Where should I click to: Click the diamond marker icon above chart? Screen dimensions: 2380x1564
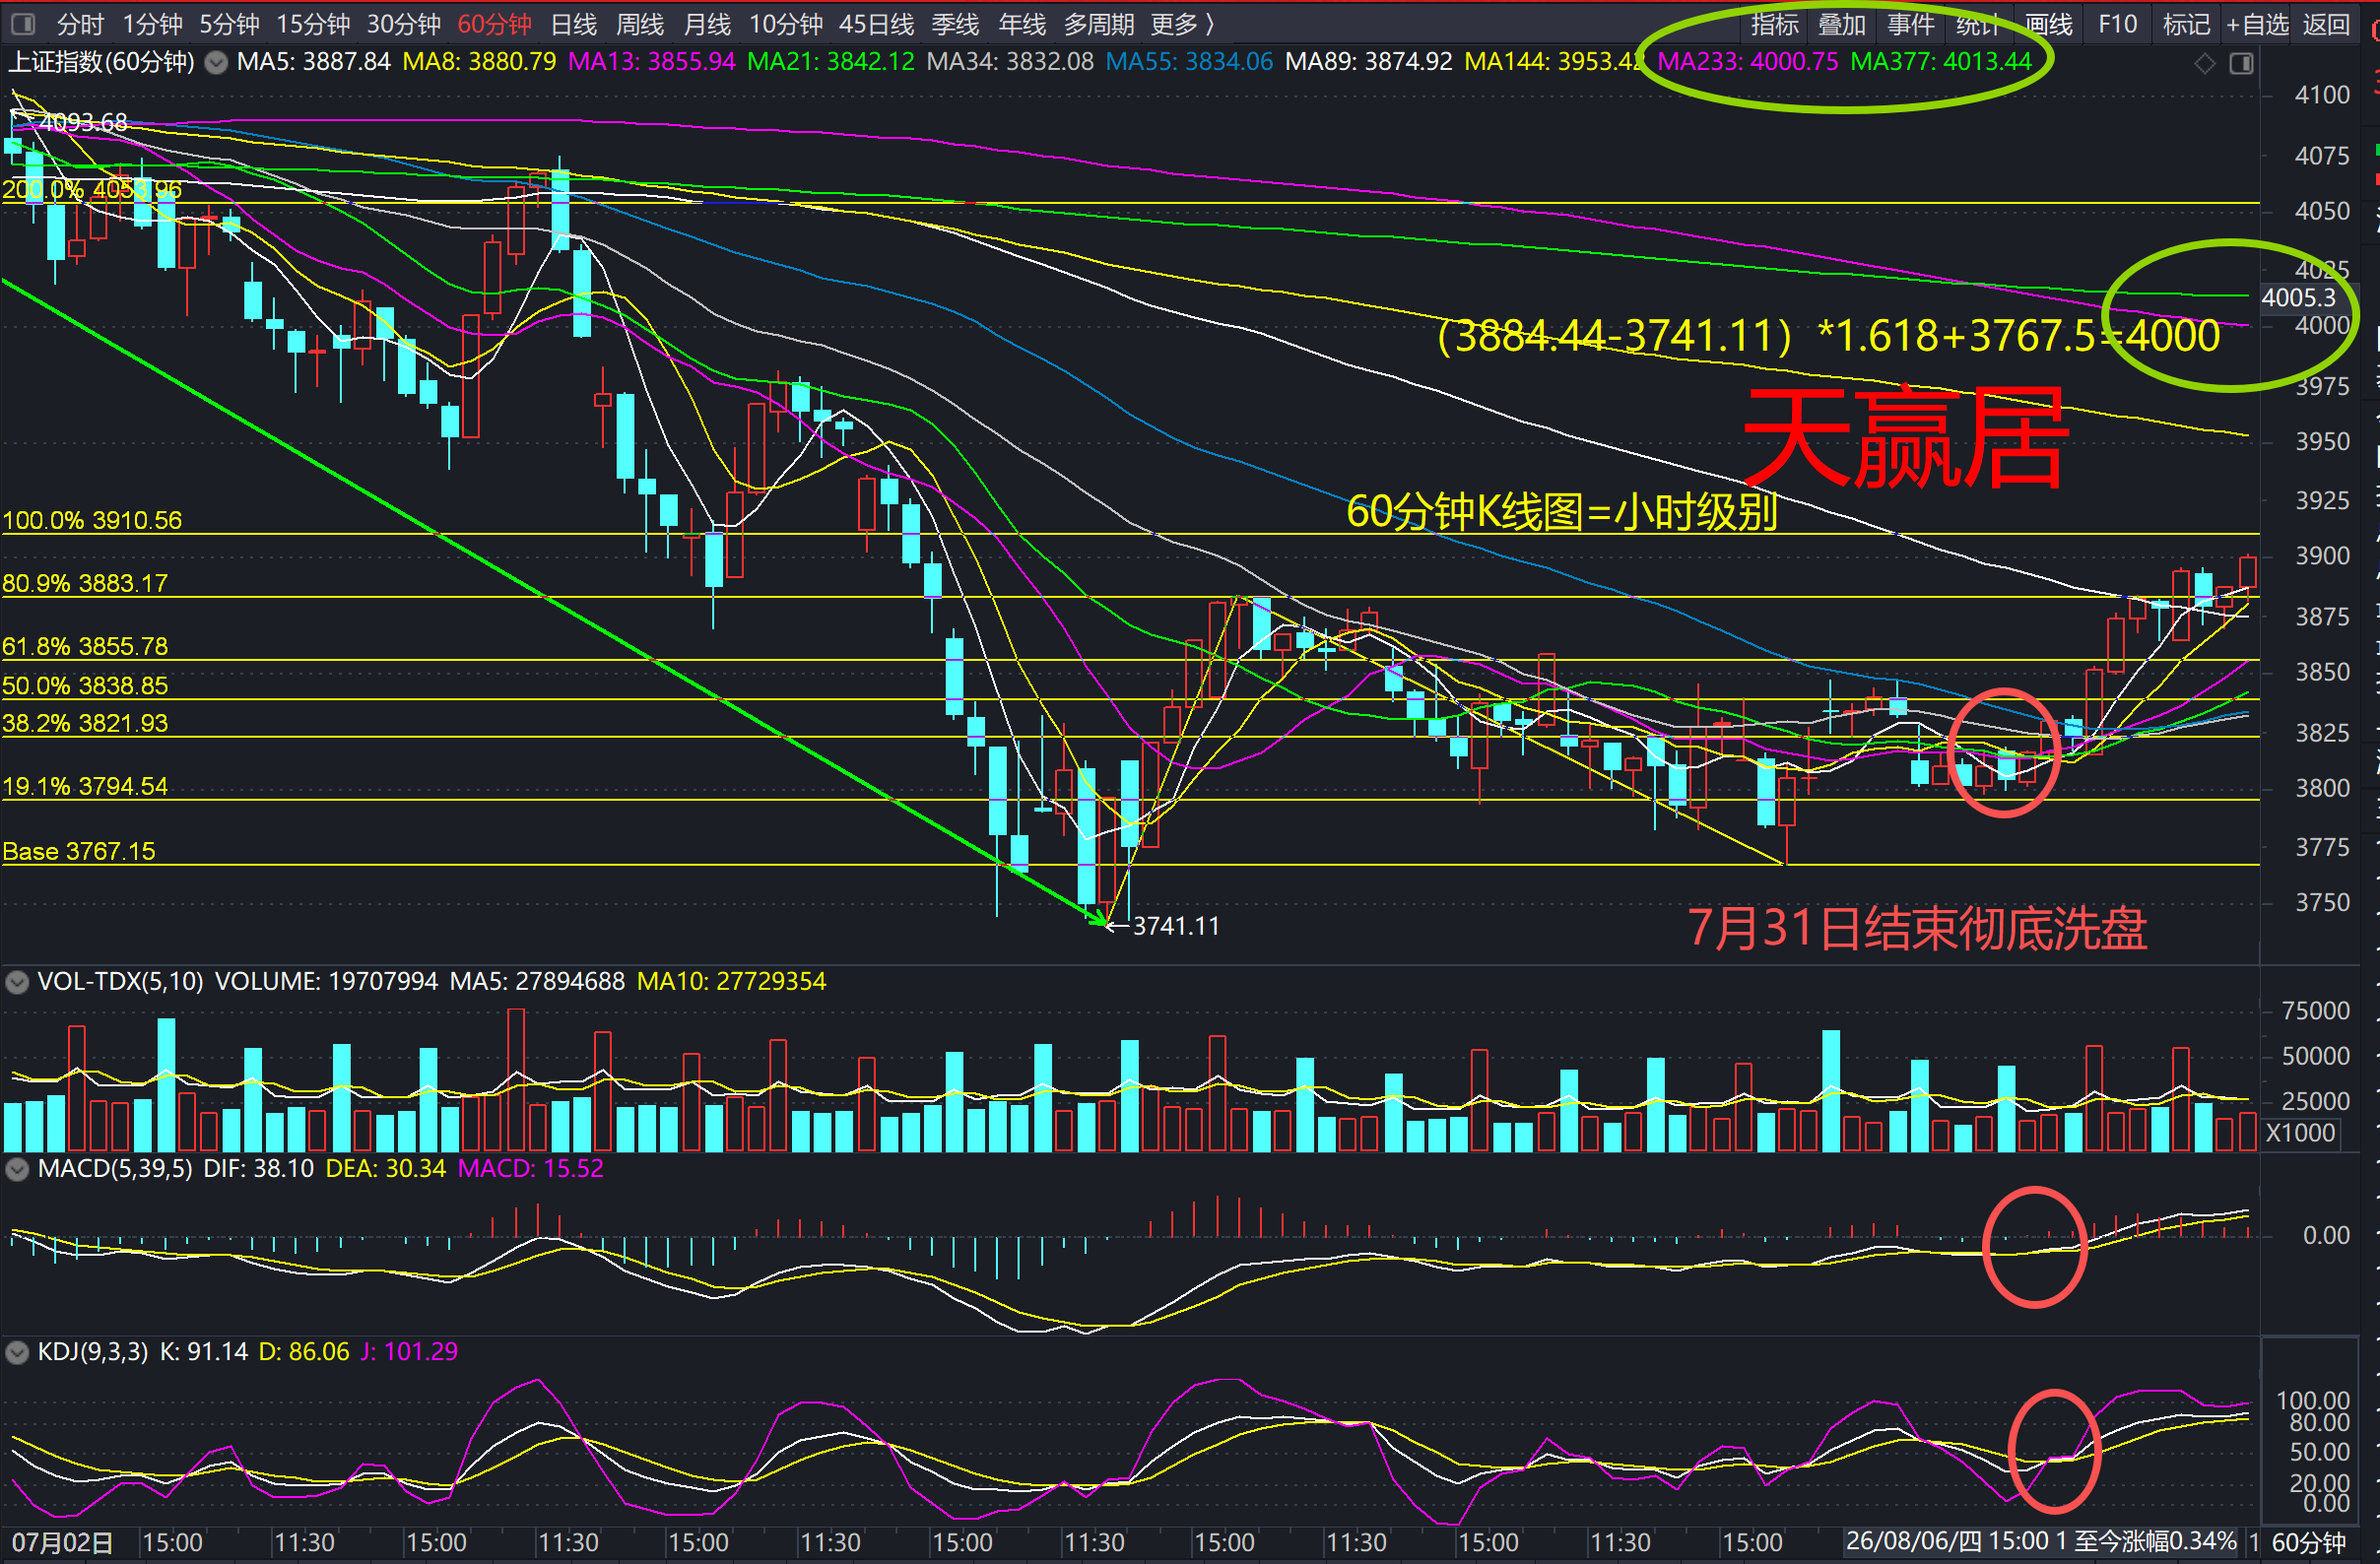click(x=2205, y=64)
